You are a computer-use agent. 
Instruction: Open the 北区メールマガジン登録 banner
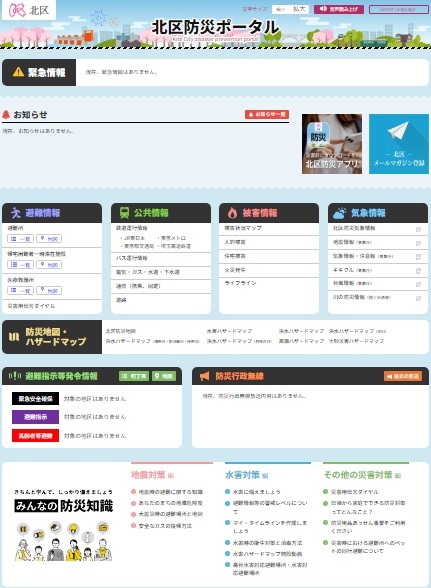pos(399,144)
